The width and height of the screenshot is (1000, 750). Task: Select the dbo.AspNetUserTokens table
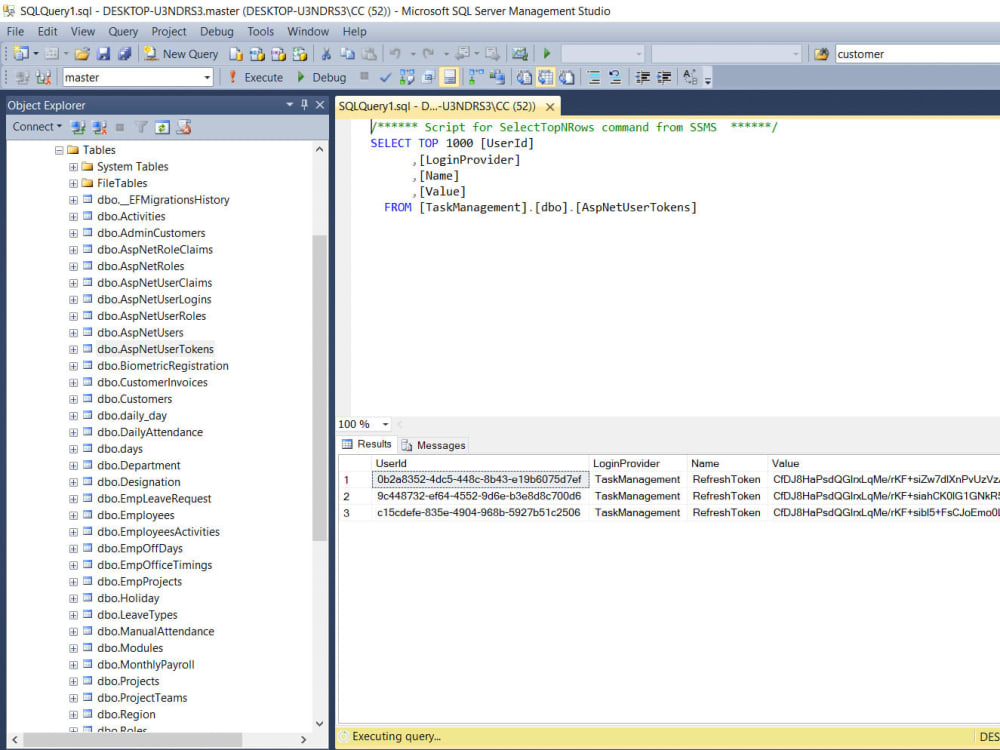(x=155, y=349)
